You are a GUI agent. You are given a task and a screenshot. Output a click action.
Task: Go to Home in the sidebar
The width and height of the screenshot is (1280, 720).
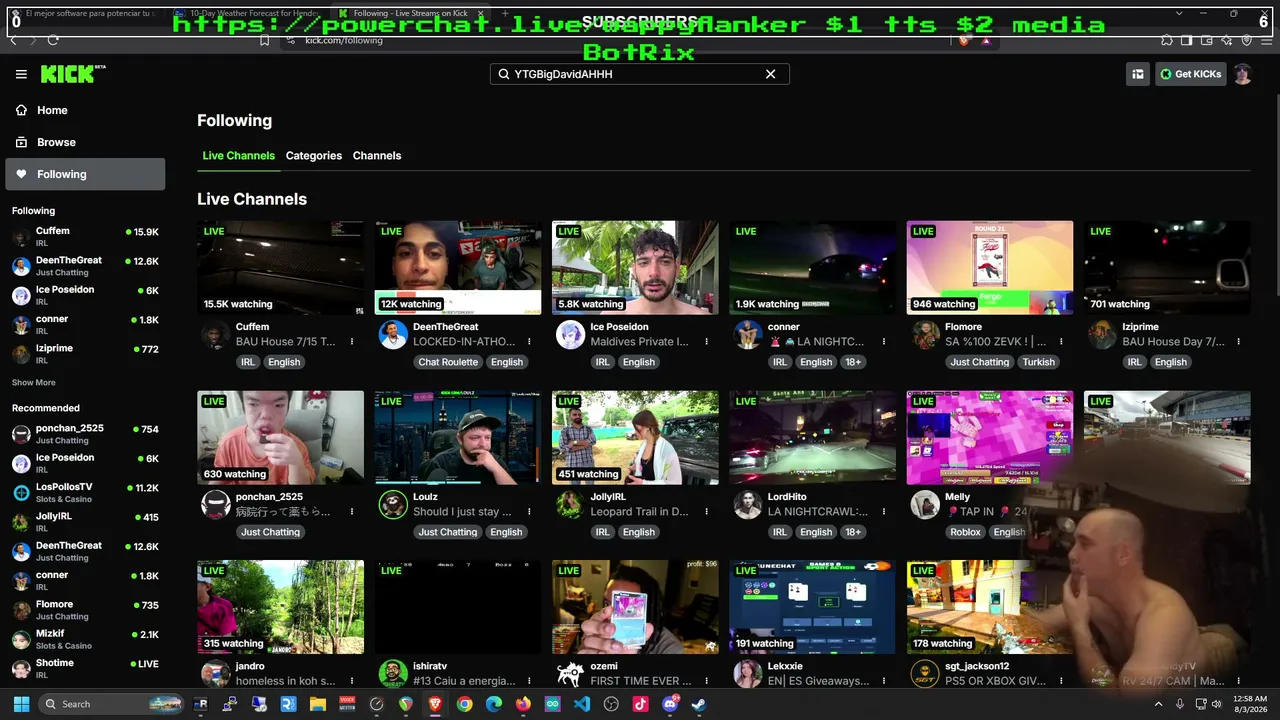85,110
